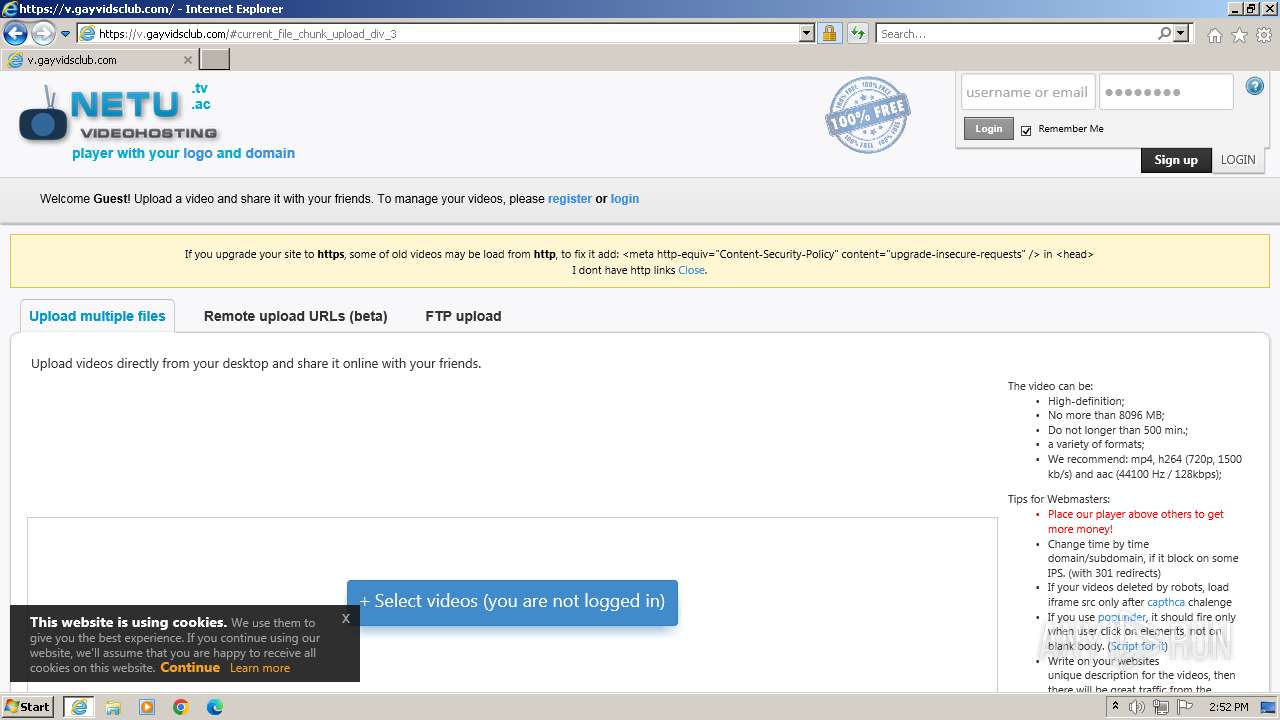Click Close in the https notice

(691, 270)
